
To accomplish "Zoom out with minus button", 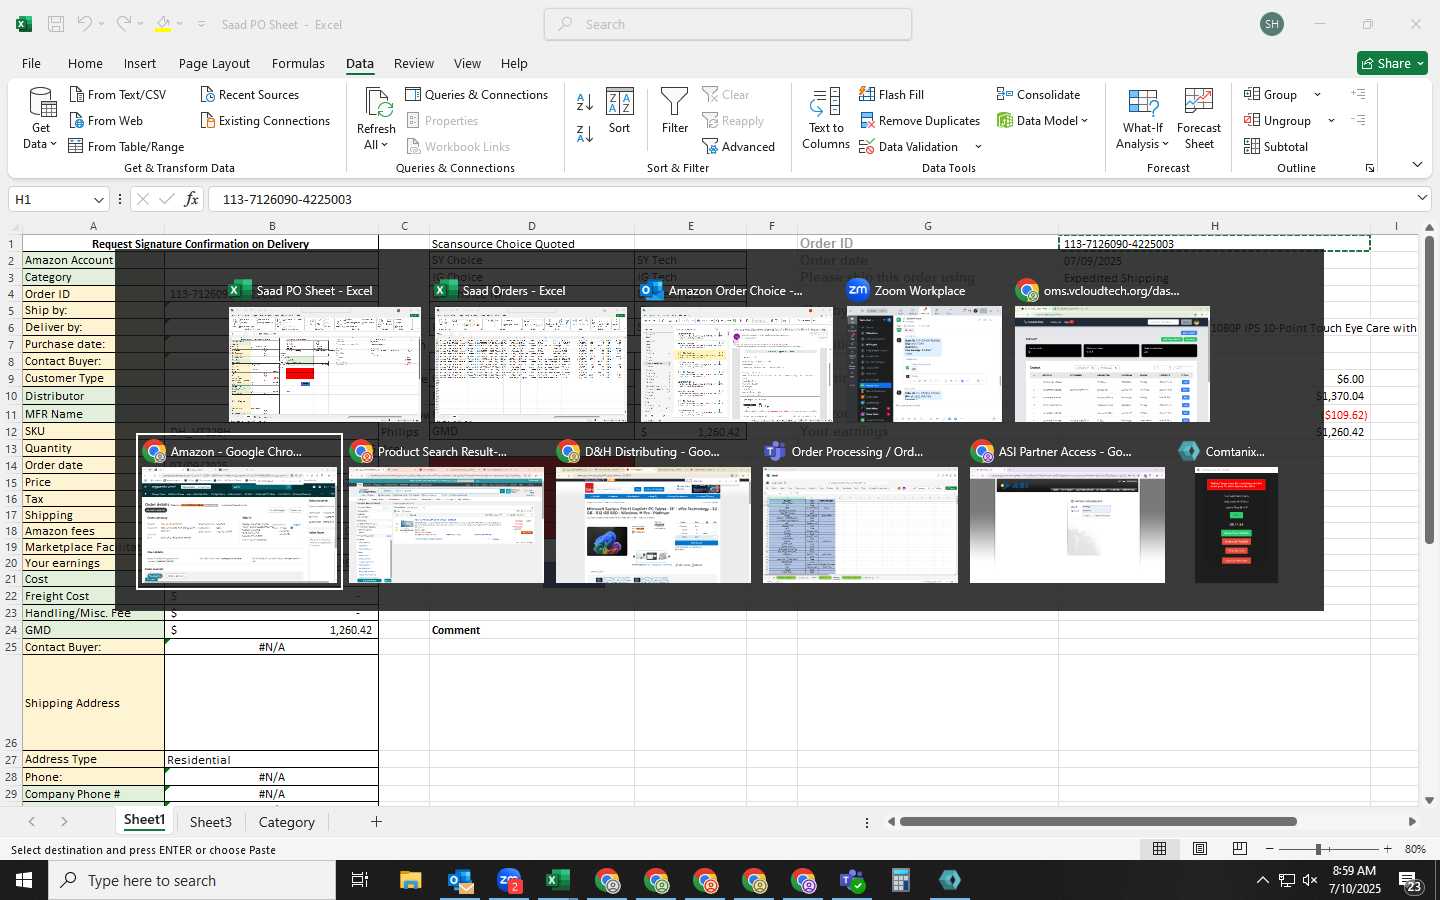I will pyautogui.click(x=1270, y=849).
